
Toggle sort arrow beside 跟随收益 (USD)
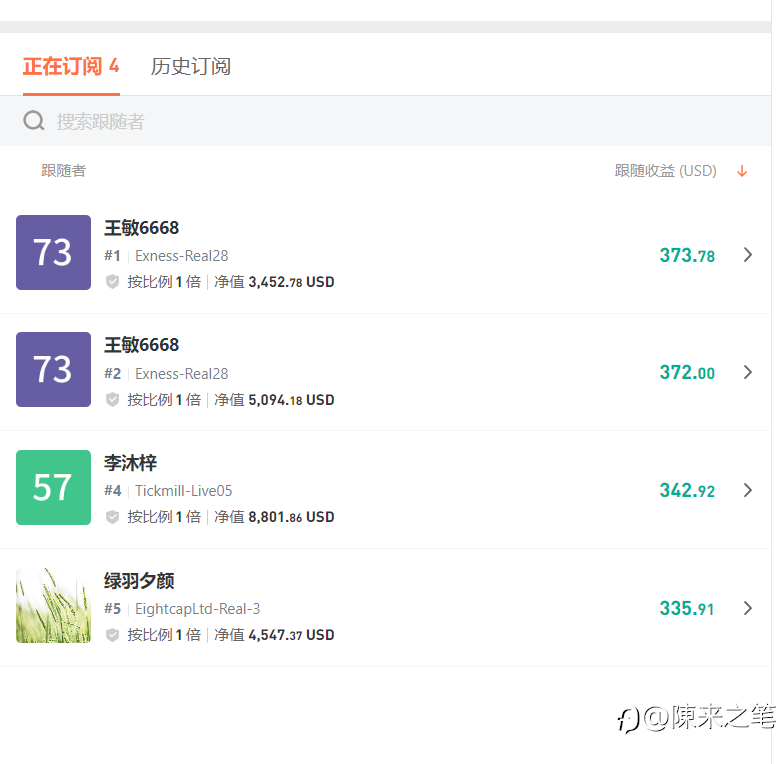coord(742,171)
